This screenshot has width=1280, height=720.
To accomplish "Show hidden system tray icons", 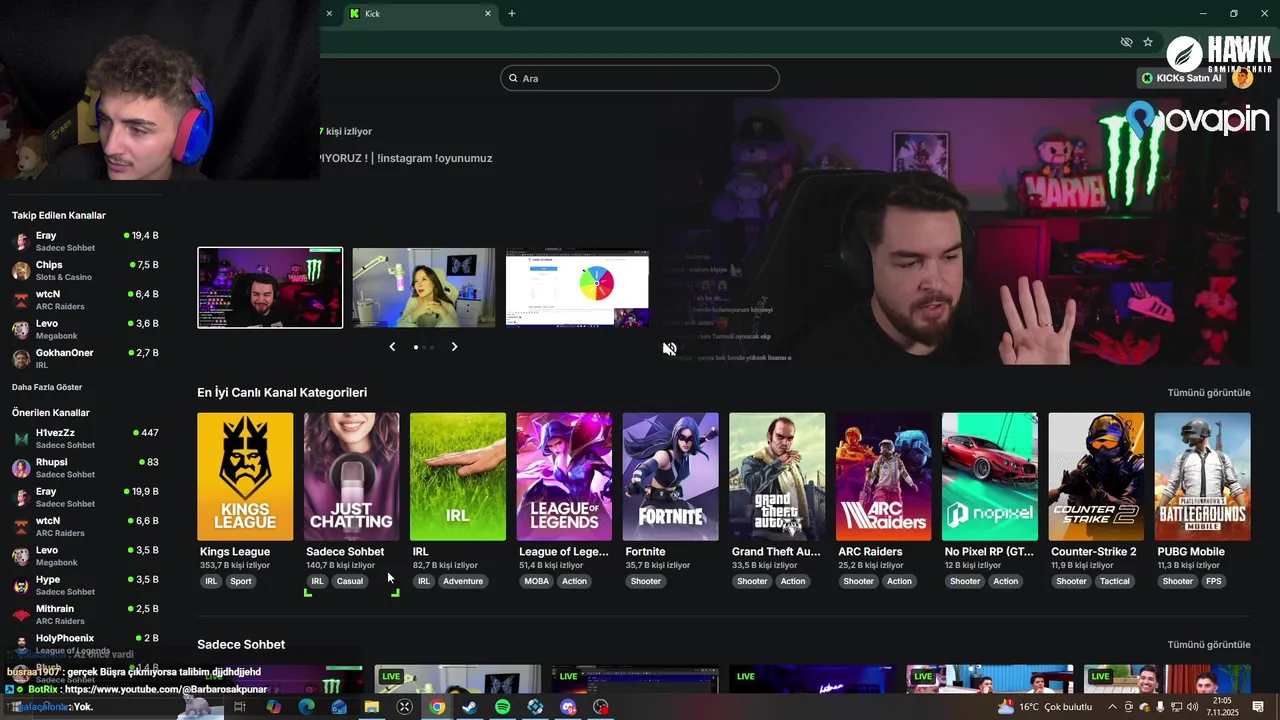I will [x=1112, y=707].
